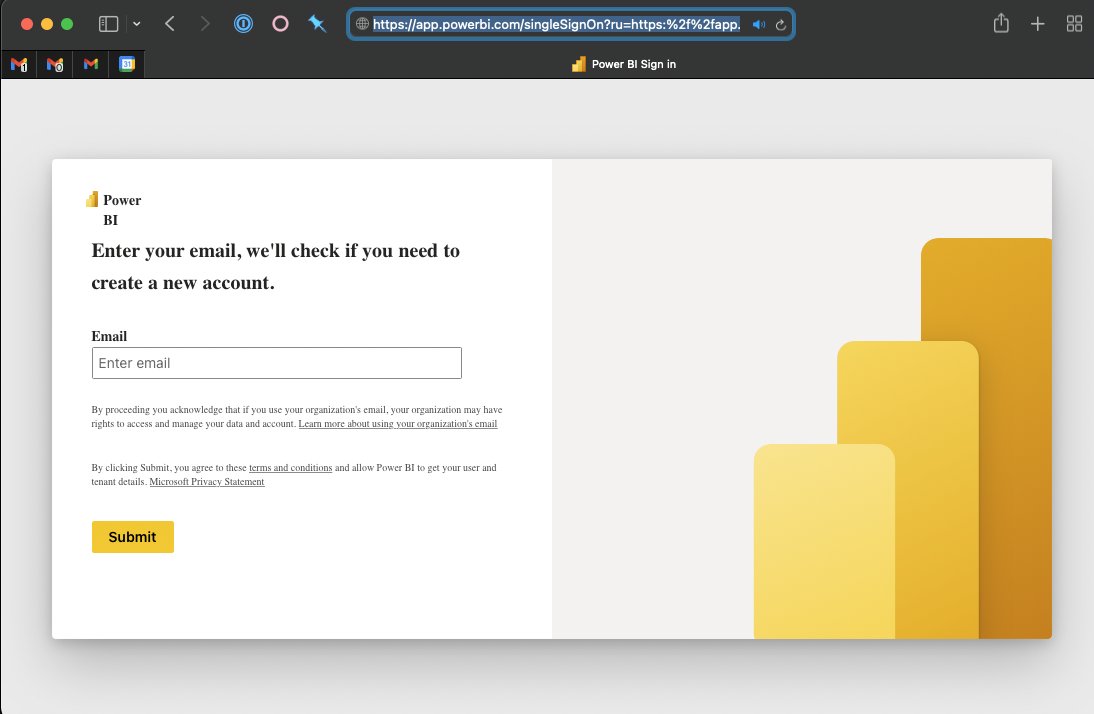Viewport: 1094px width, 714px height.
Task: Open Learn more about using your organization's email
Action: (x=398, y=424)
